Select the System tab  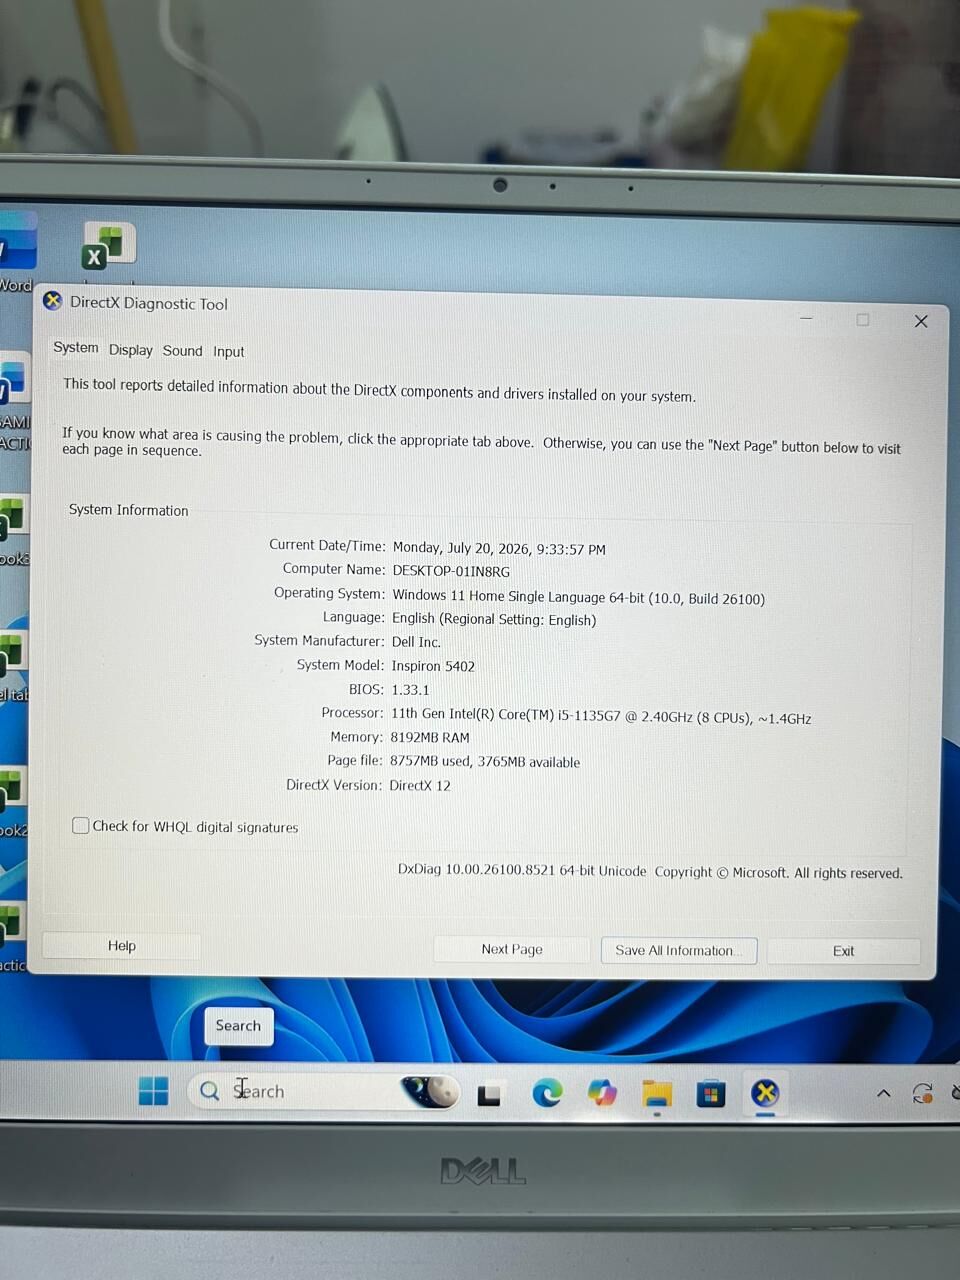[x=76, y=348]
